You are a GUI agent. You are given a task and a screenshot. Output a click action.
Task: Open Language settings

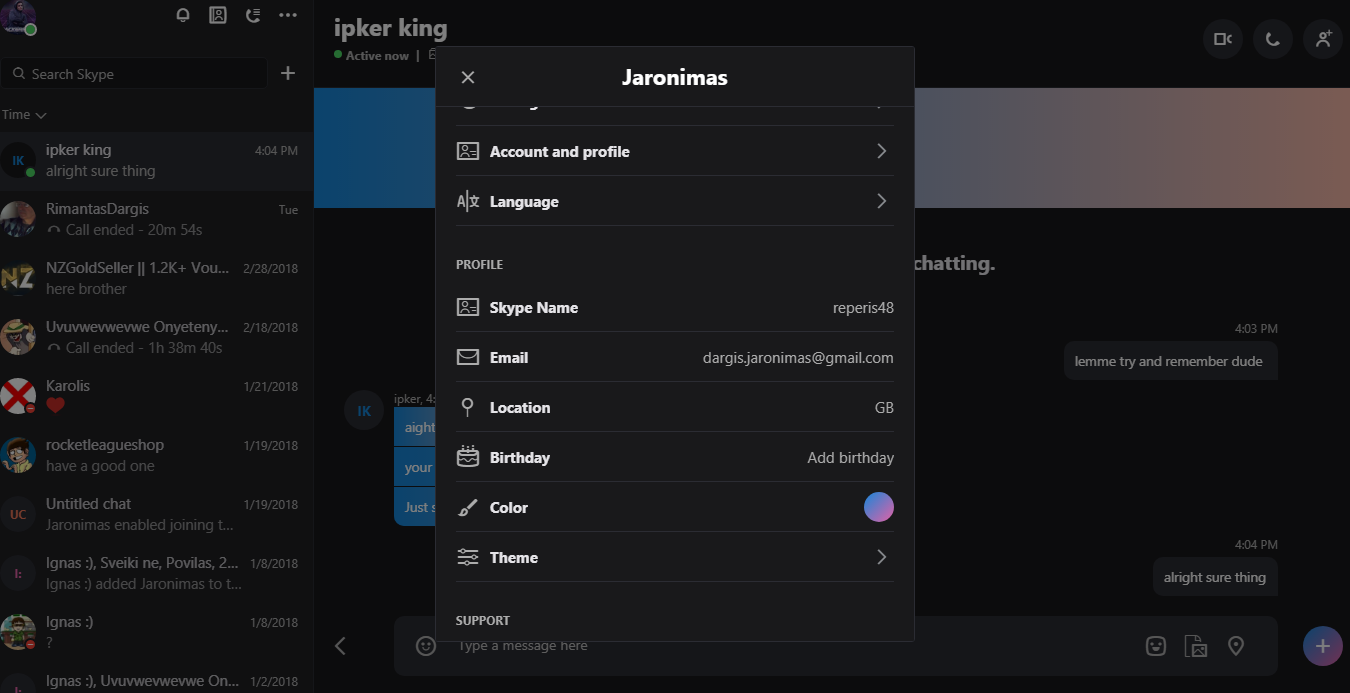tap(675, 201)
